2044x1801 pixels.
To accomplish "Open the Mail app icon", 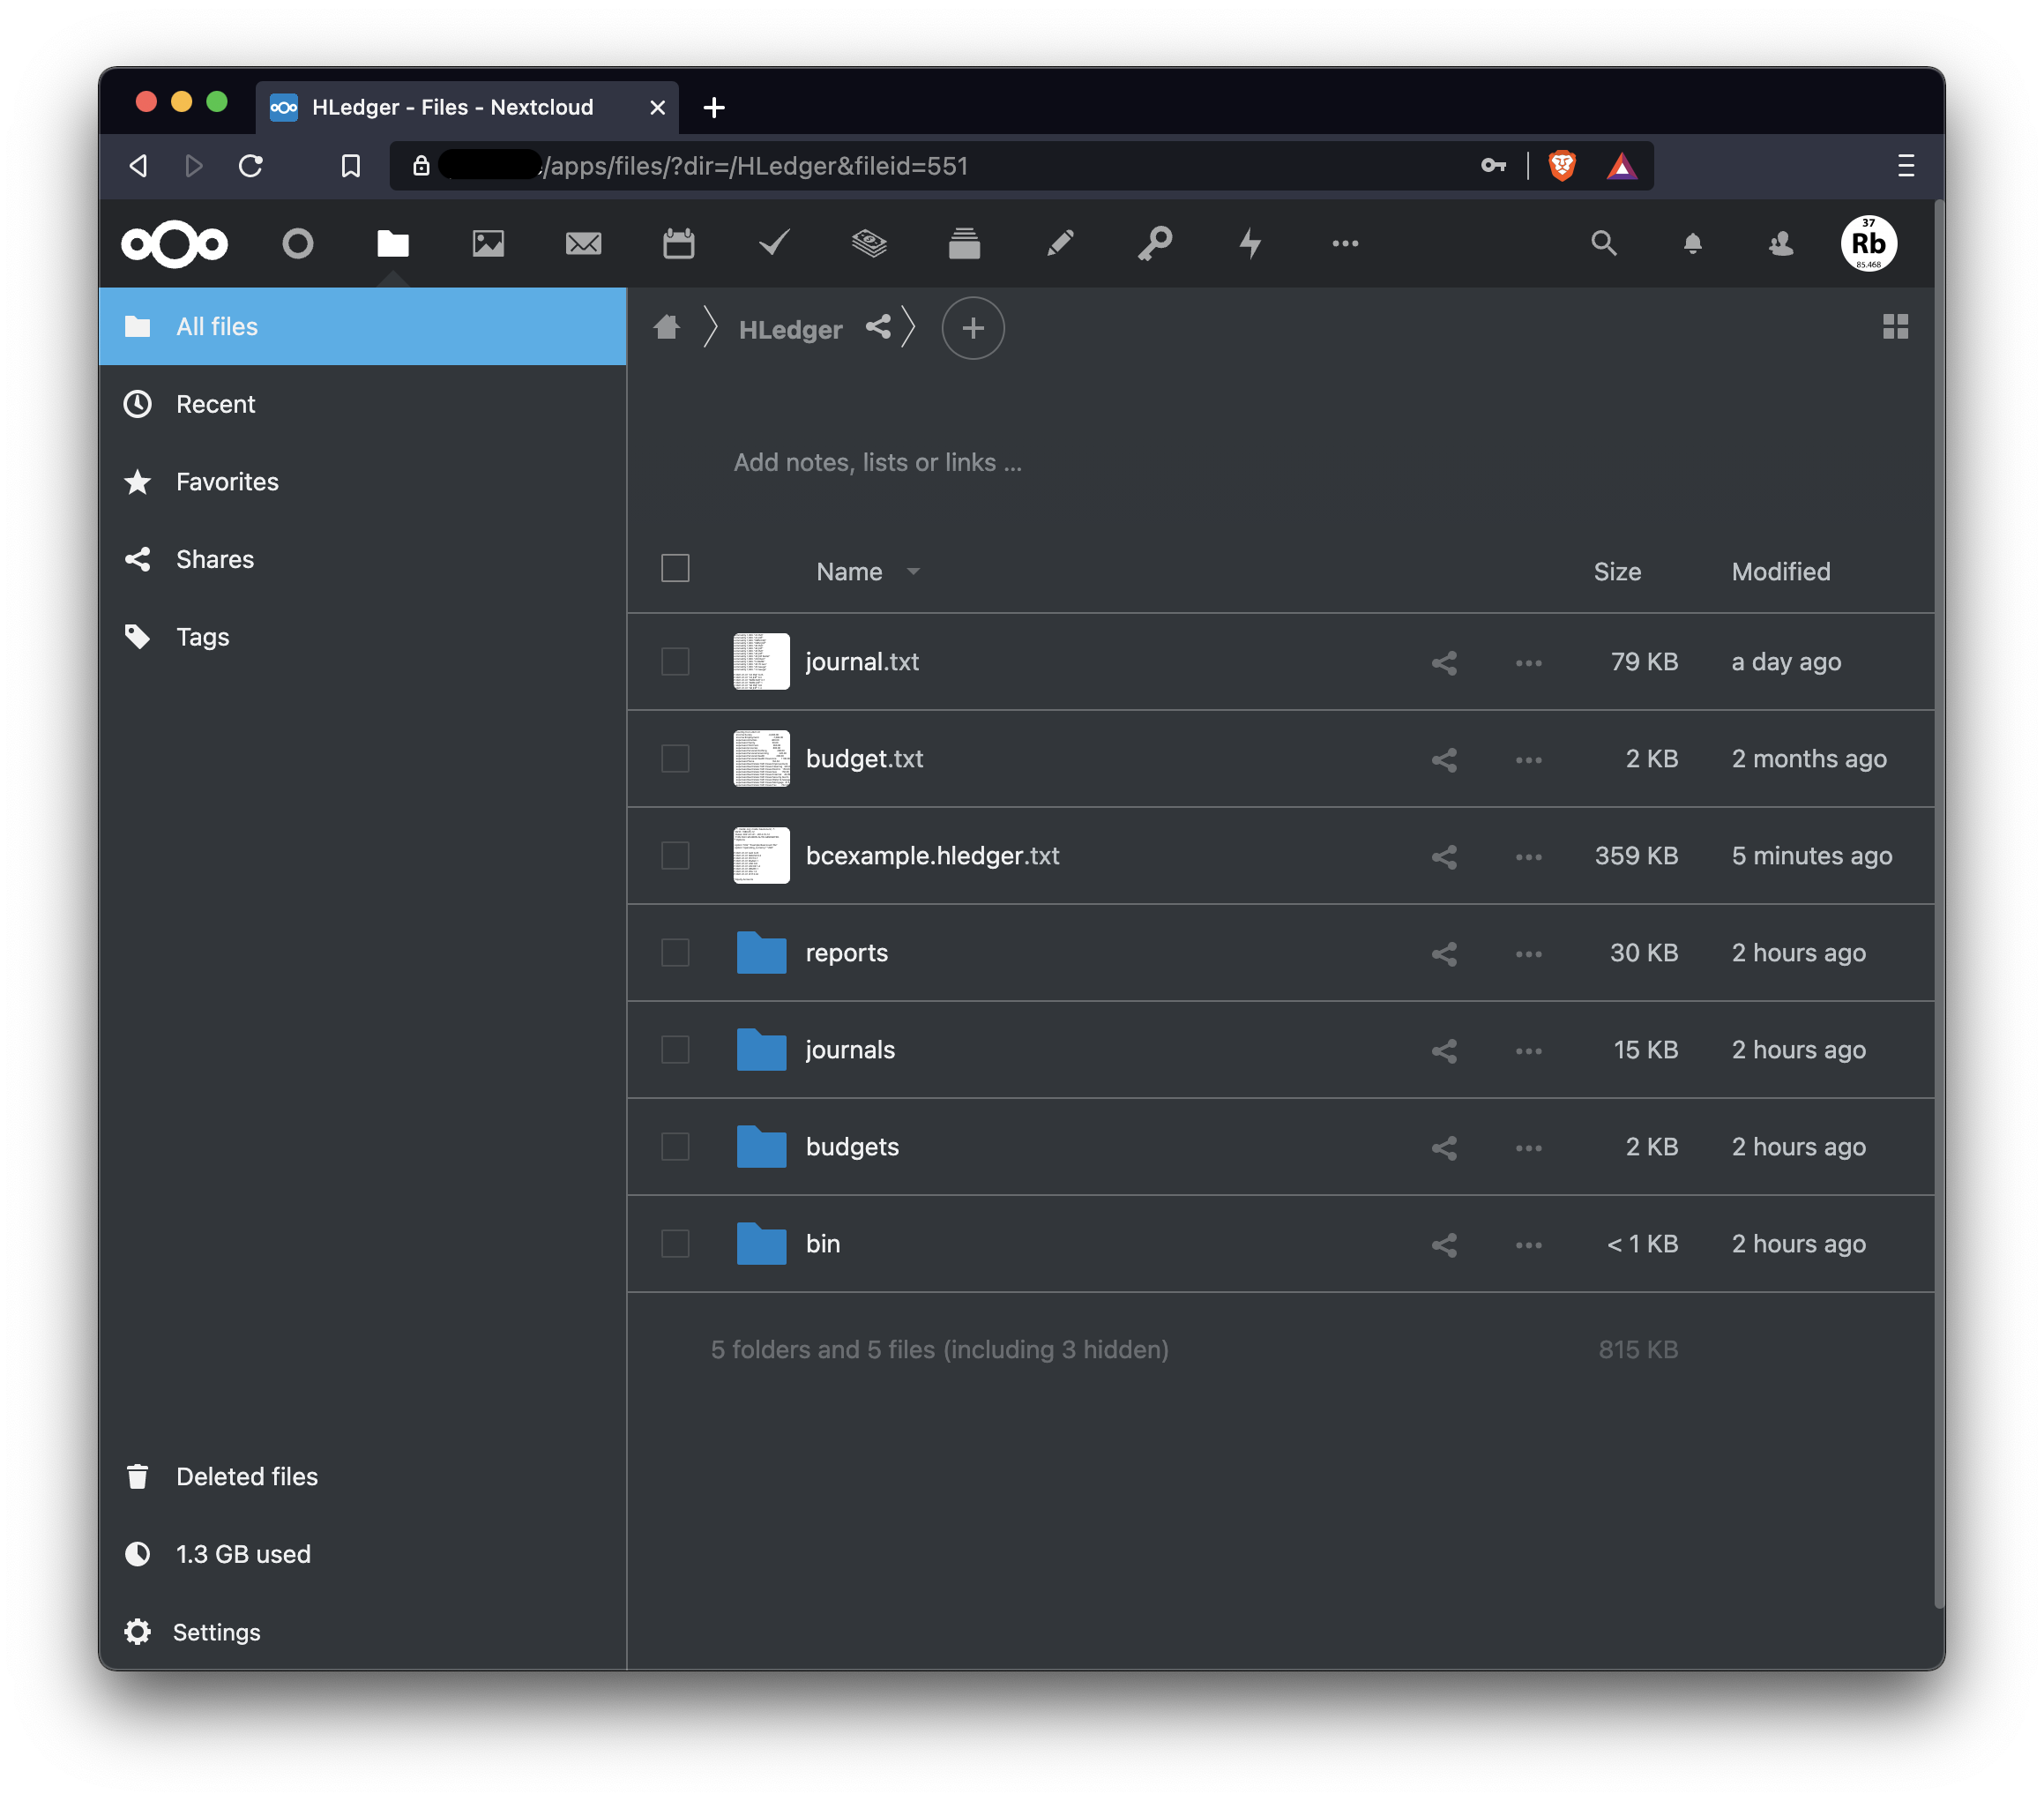I will point(583,243).
